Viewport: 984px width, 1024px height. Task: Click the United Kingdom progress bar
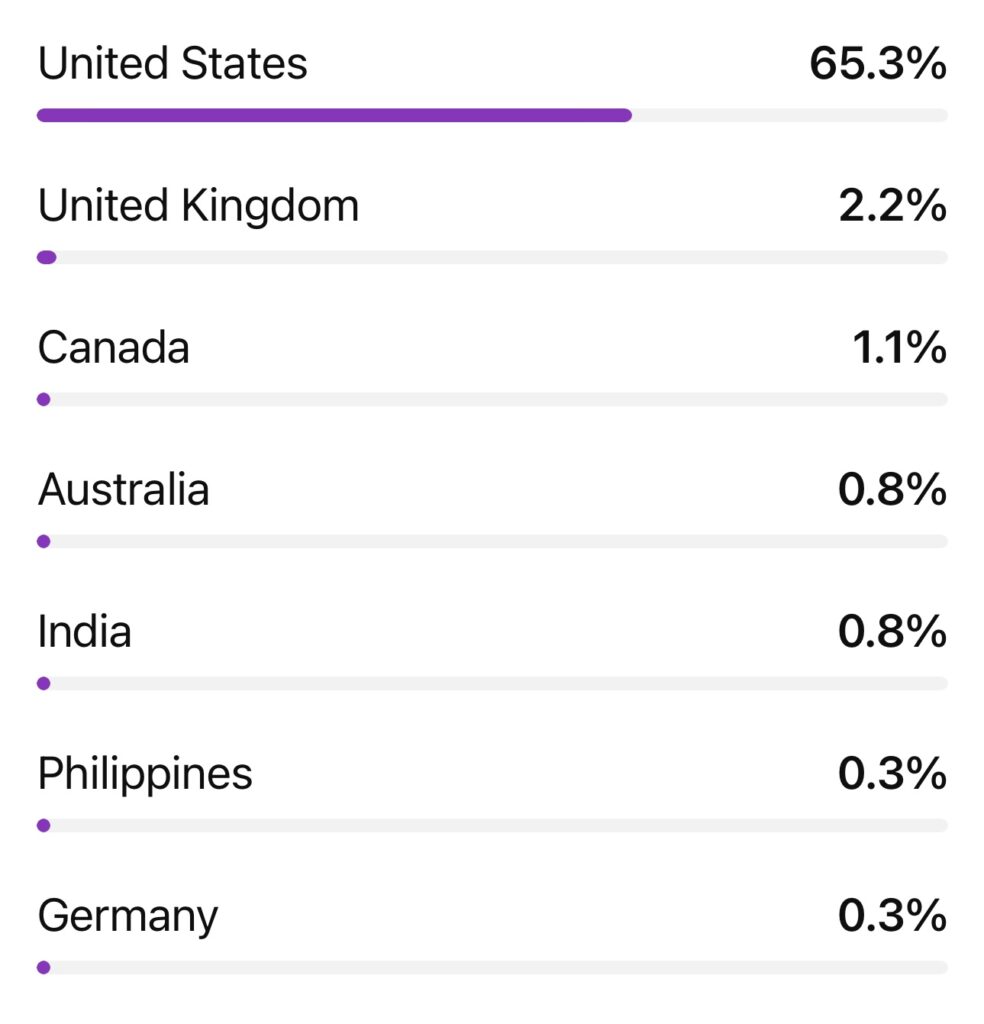(492, 258)
